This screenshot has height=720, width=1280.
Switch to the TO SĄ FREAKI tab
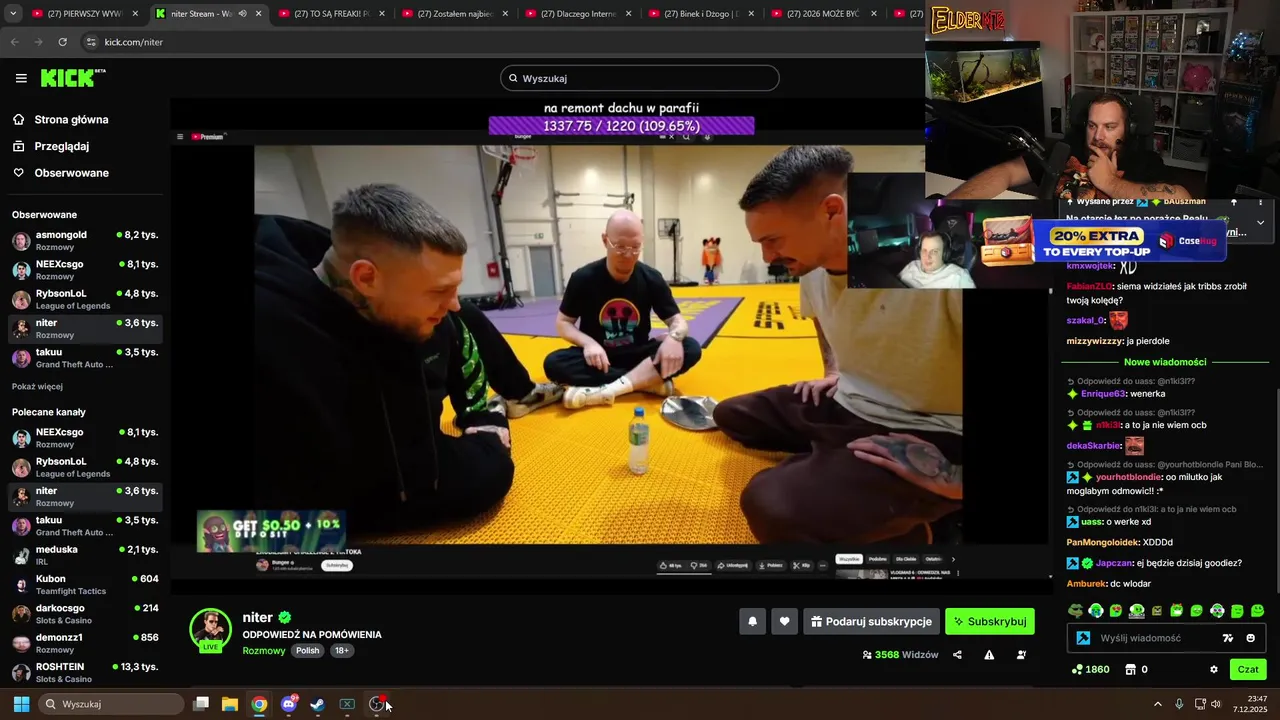click(x=331, y=14)
